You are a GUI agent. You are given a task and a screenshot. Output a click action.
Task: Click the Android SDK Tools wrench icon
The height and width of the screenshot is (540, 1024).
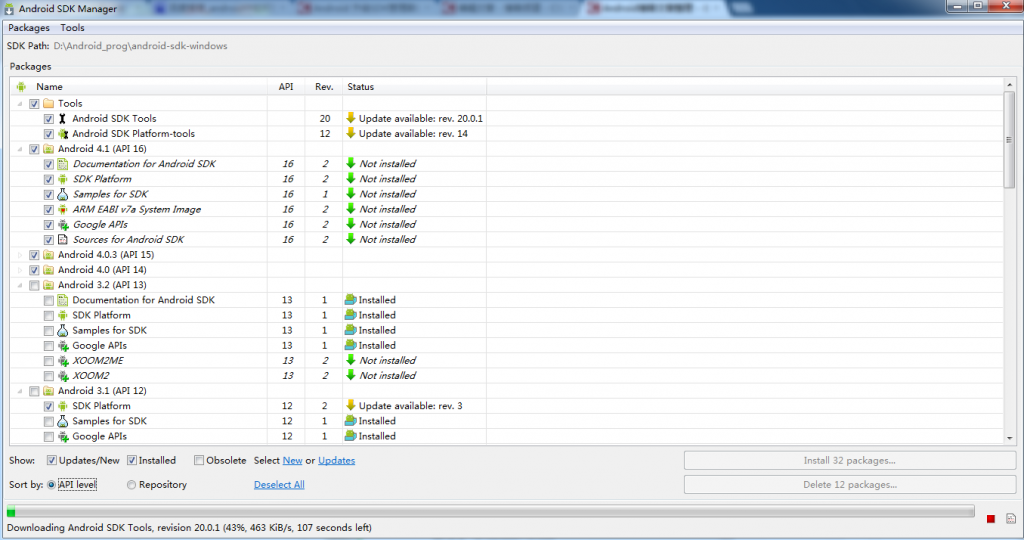click(x=63, y=119)
